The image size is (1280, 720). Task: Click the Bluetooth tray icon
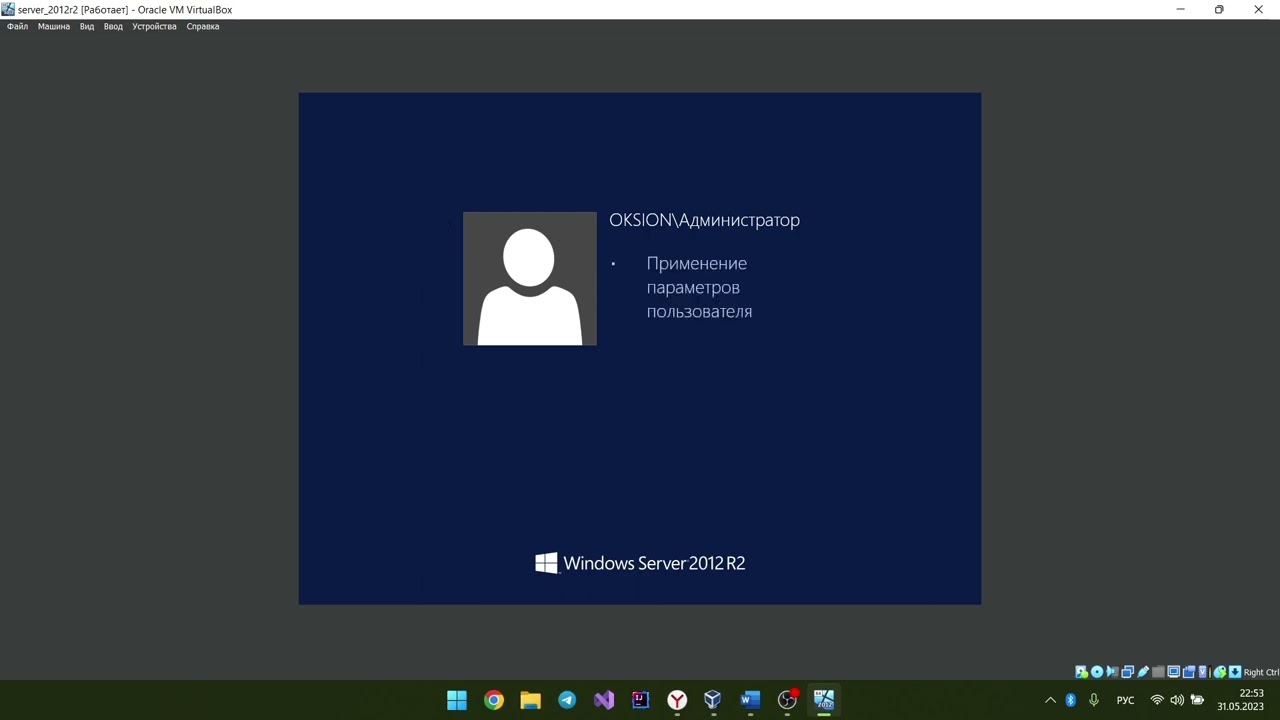[x=1070, y=700]
